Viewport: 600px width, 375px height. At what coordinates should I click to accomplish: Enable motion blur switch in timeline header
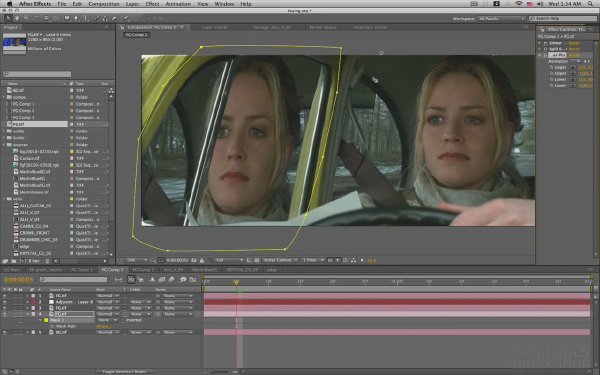point(171,280)
